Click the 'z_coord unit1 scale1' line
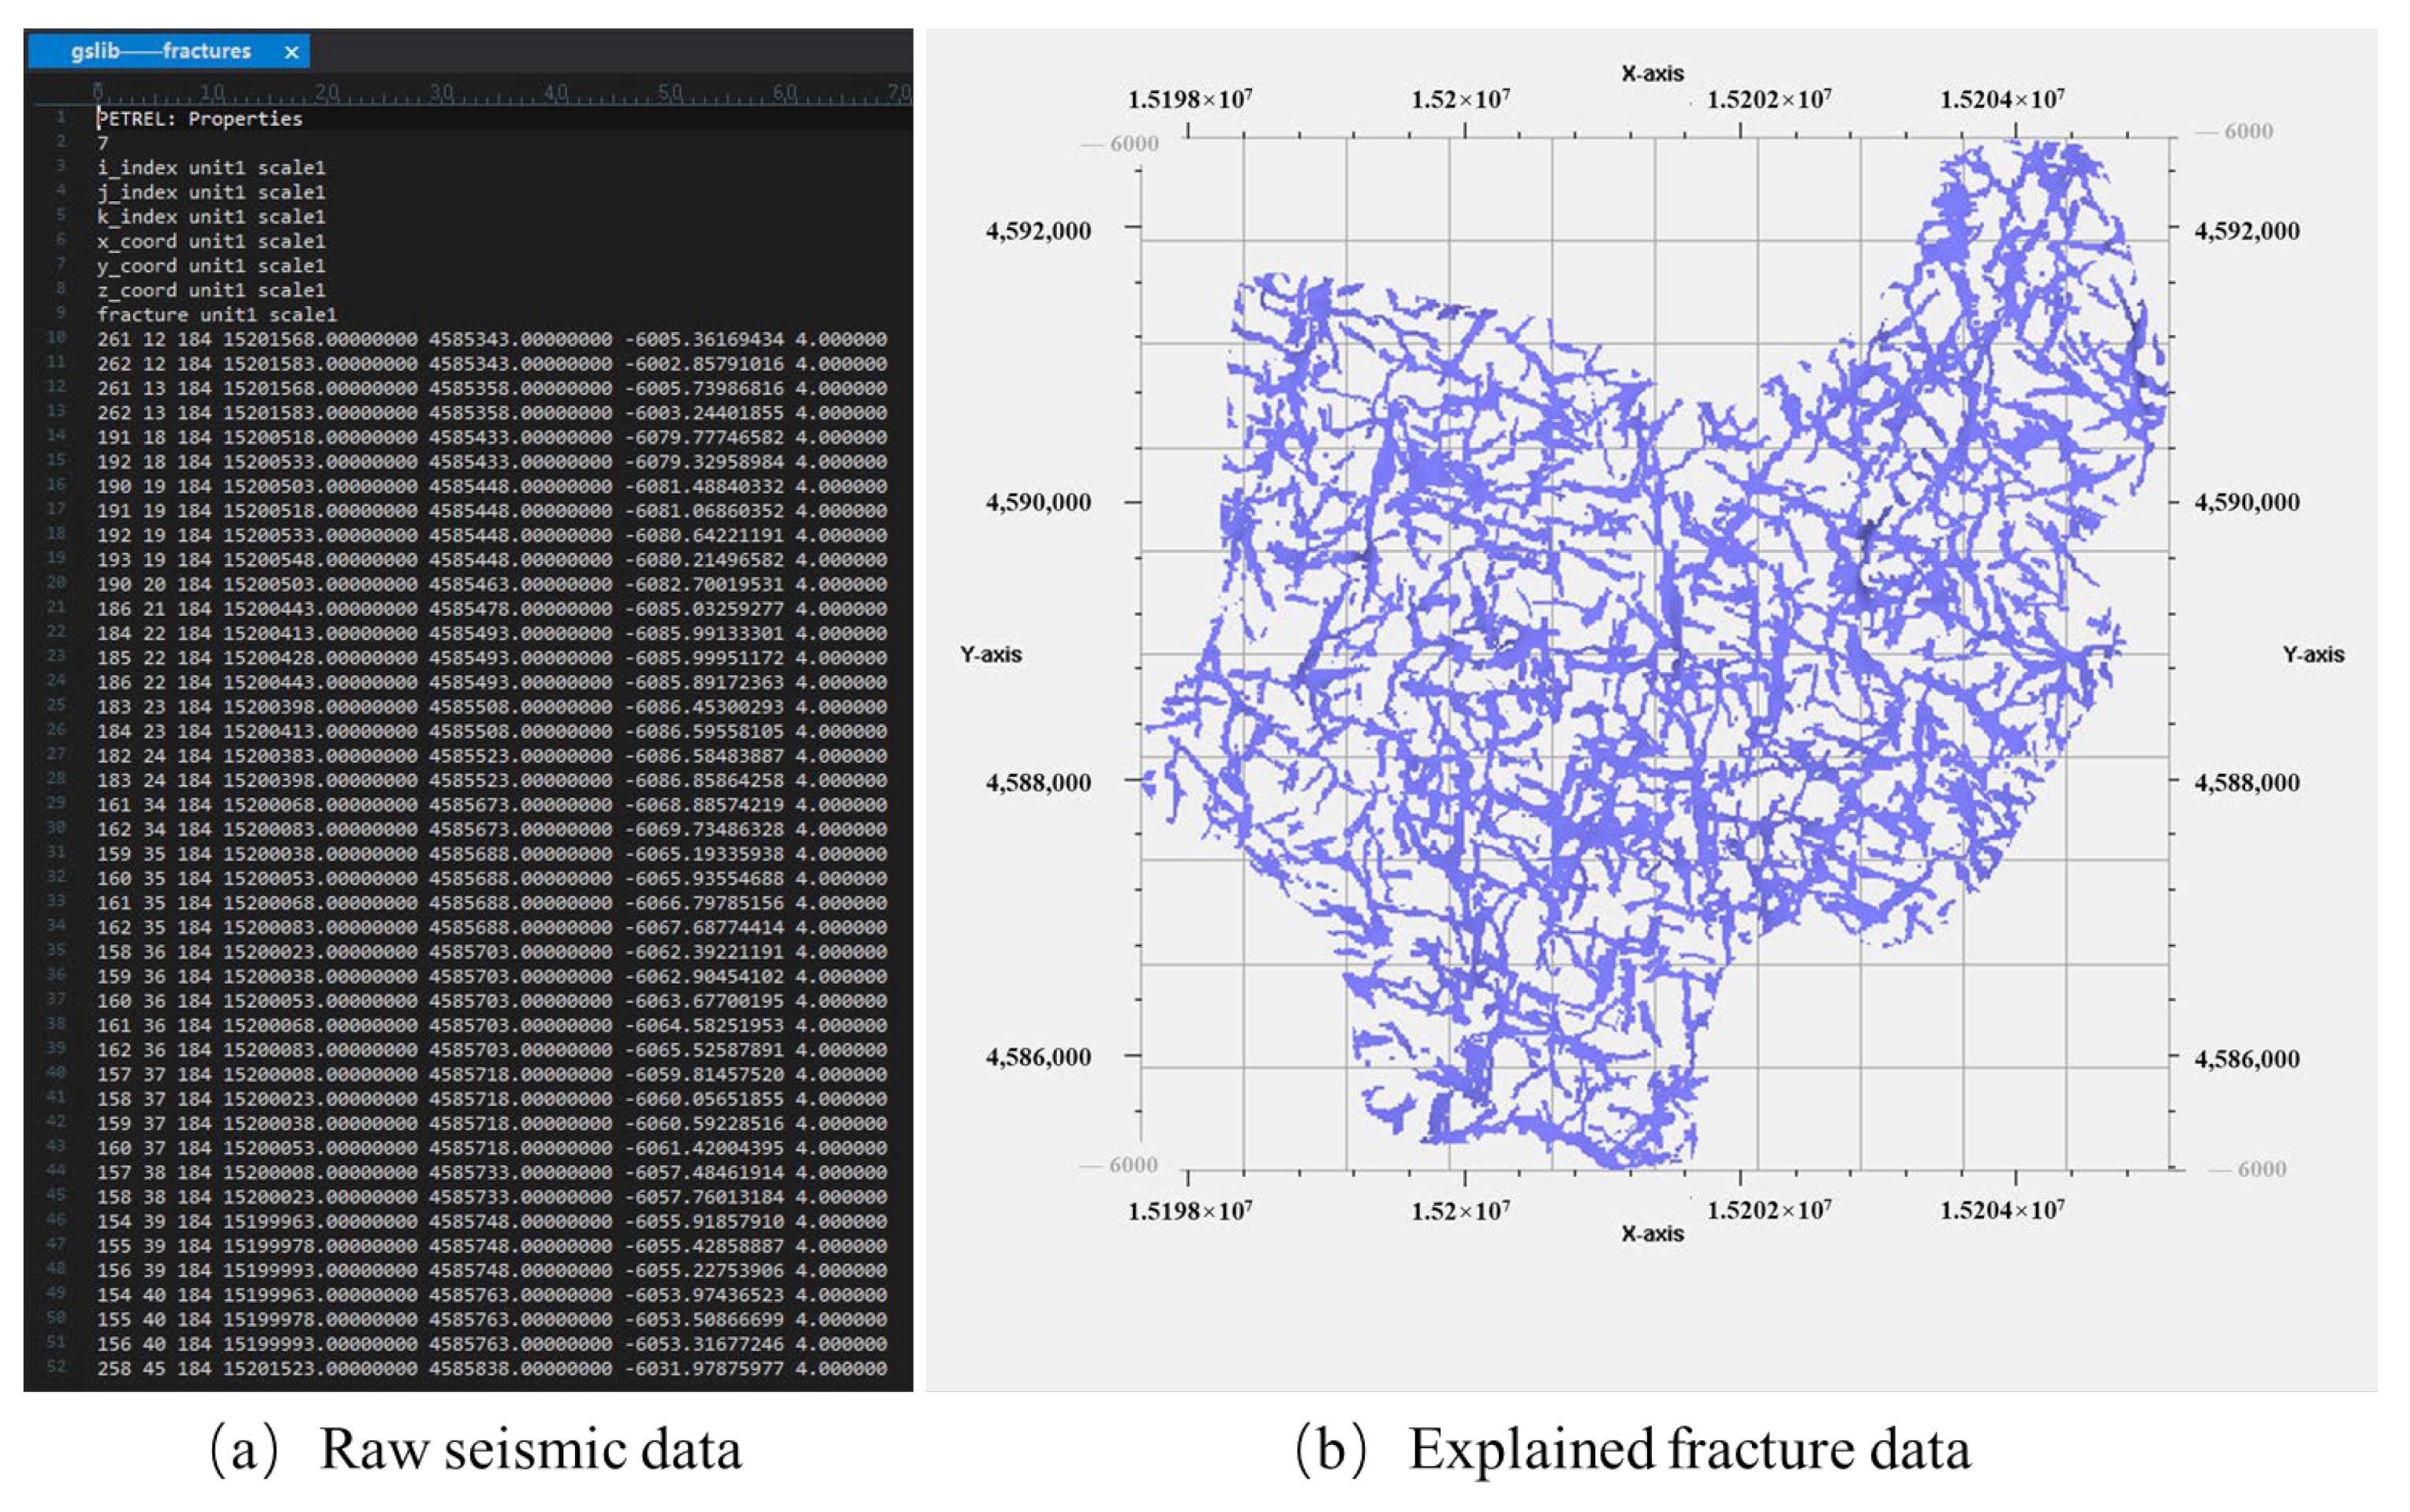This screenshot has width=2410, height=1512. pyautogui.click(x=211, y=290)
